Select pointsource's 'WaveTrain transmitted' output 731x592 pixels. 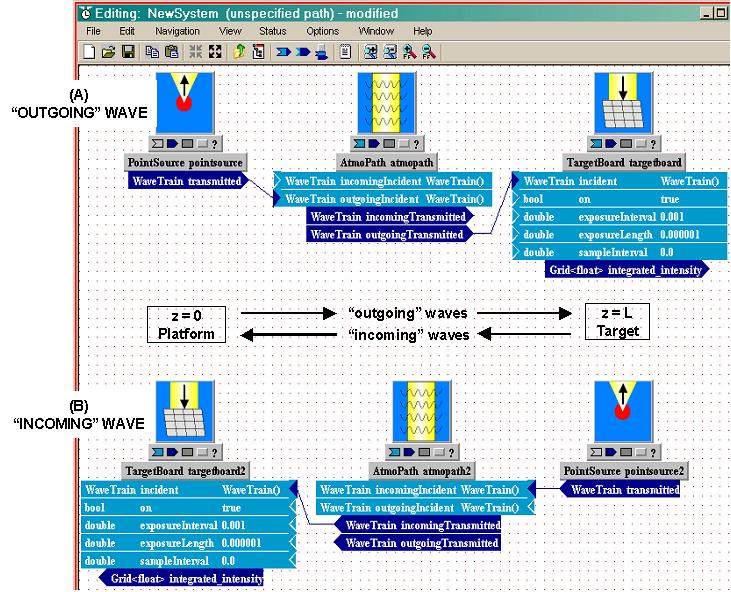click(188, 181)
